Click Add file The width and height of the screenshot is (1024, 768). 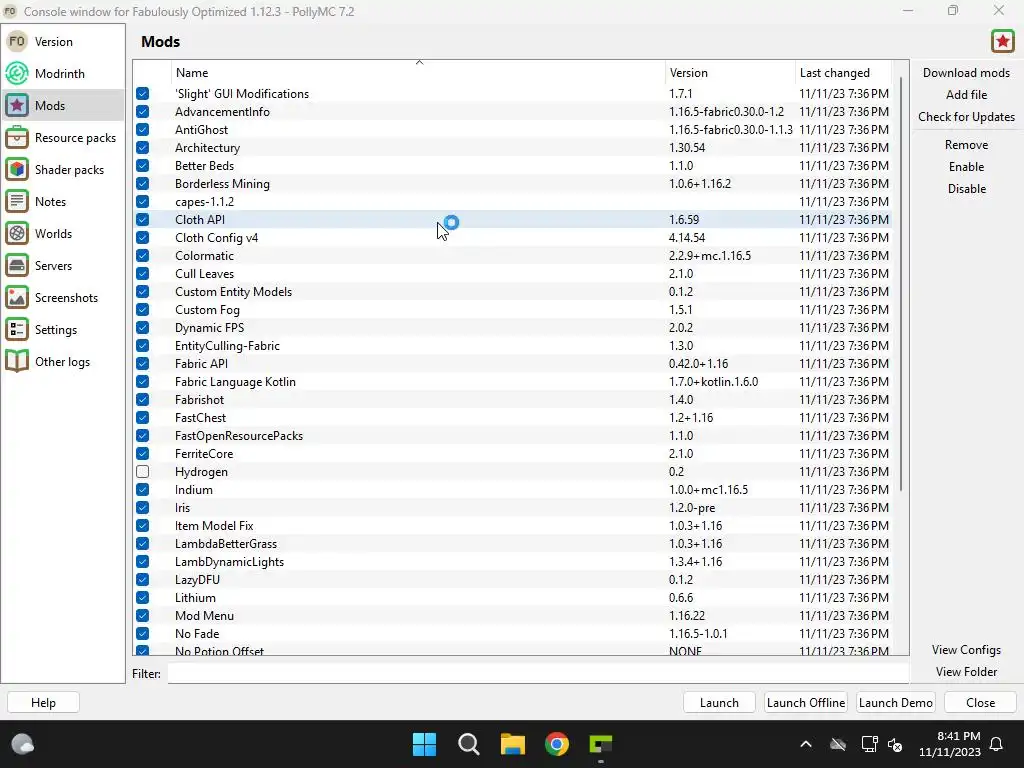pyautogui.click(x=966, y=95)
